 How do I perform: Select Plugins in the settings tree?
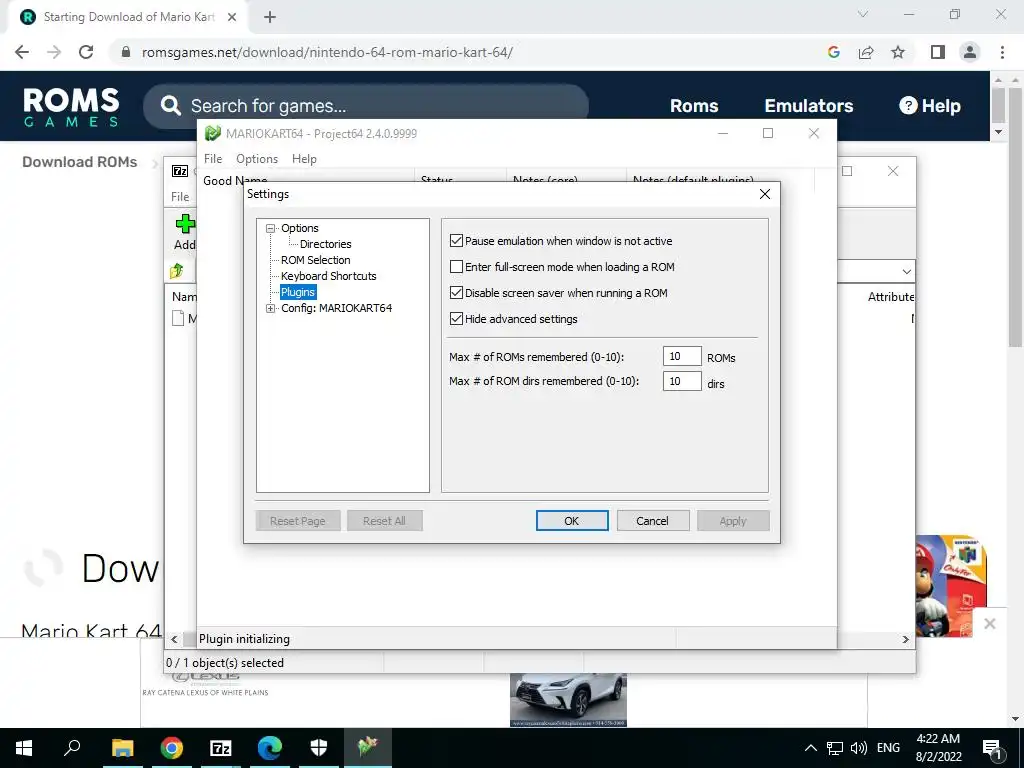(298, 292)
